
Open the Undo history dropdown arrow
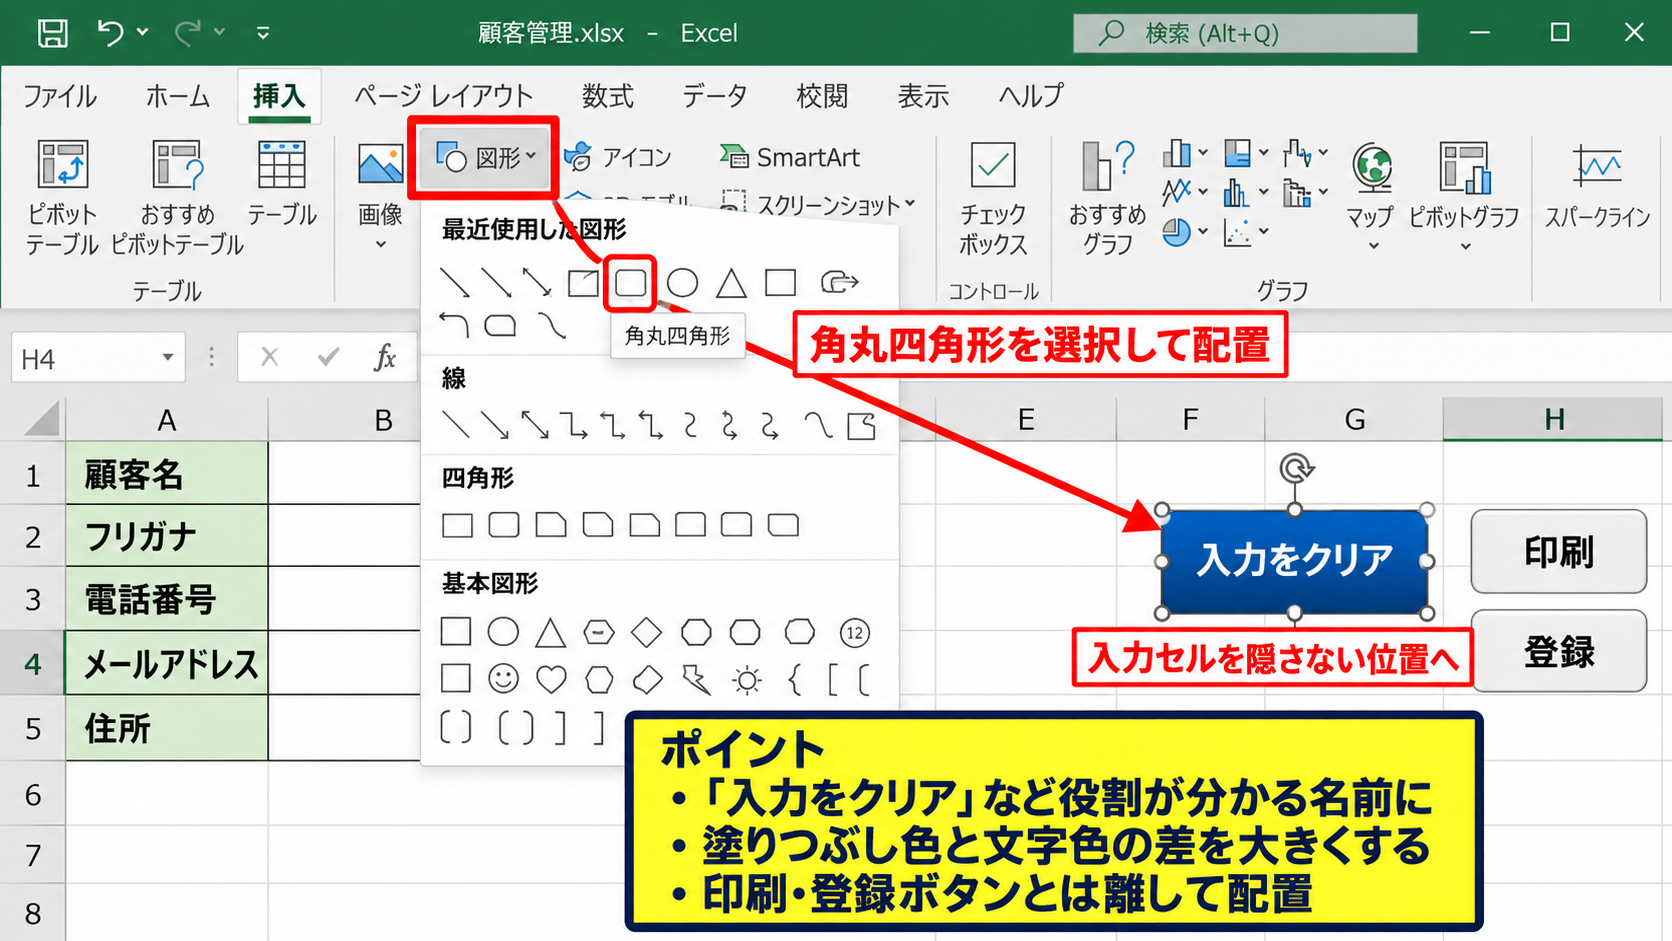coord(143,32)
